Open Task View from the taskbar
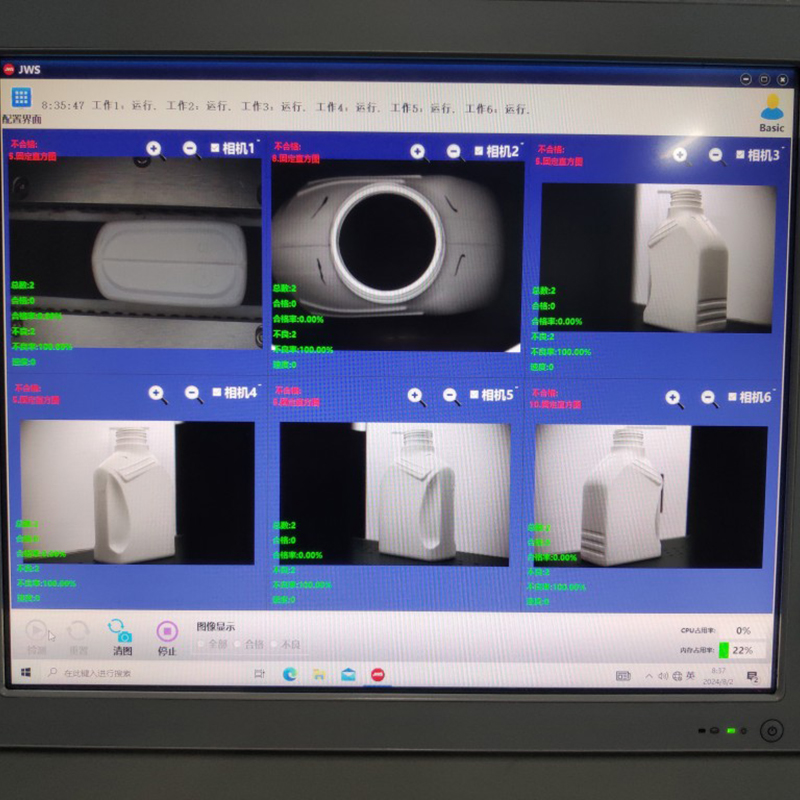The image size is (800, 800). [x=260, y=674]
